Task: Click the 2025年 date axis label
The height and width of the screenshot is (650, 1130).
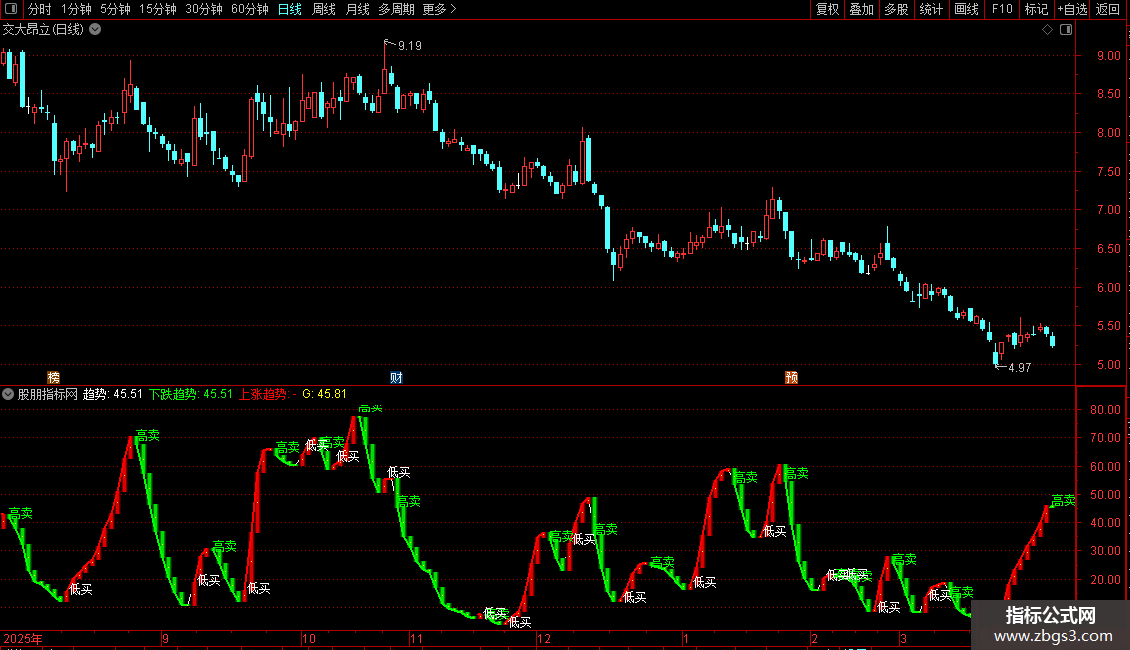Action: pos(23,638)
